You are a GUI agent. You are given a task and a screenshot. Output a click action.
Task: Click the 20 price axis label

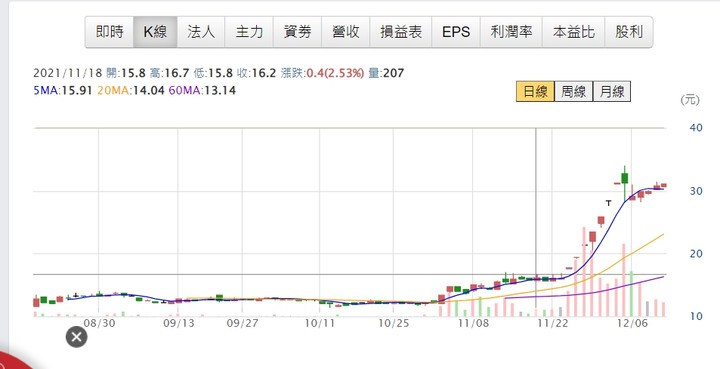[696, 254]
